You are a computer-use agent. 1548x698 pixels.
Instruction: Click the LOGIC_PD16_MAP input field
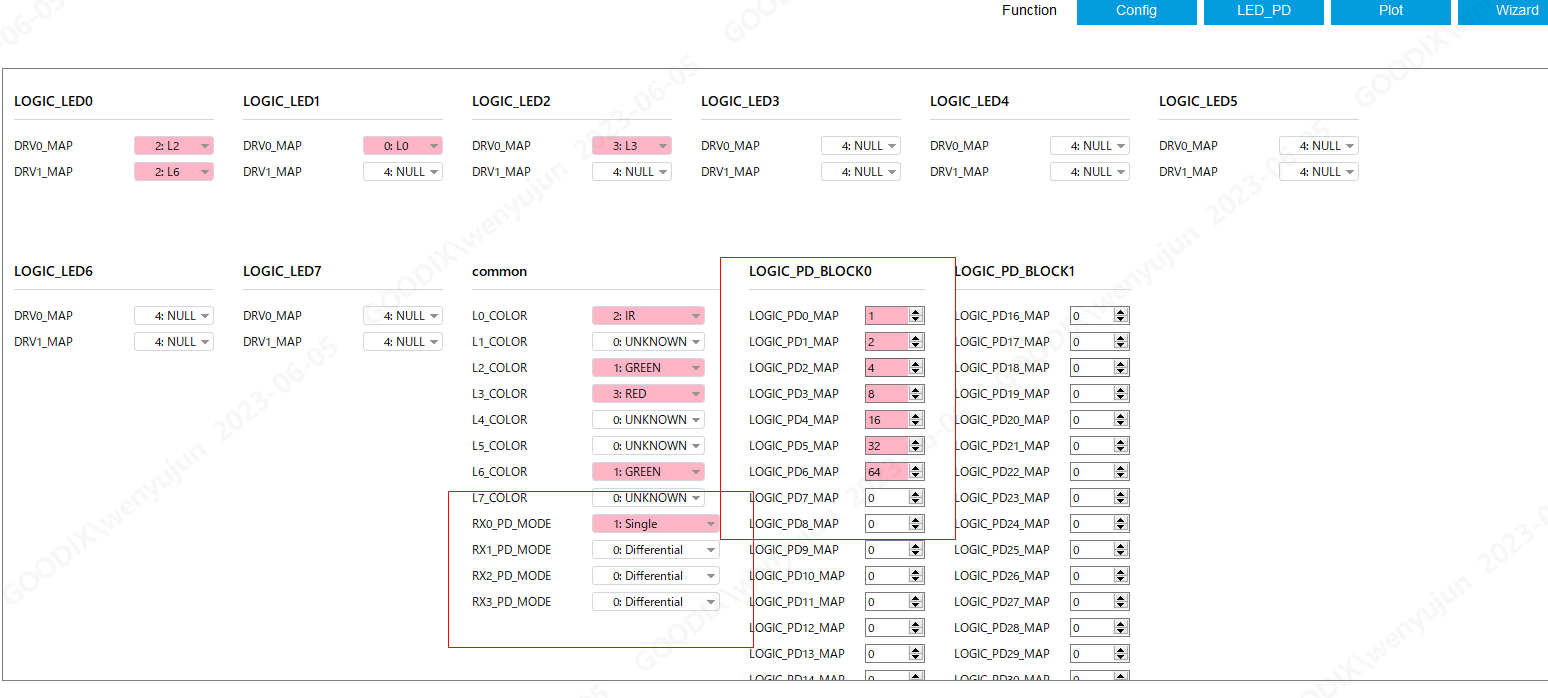1091,316
